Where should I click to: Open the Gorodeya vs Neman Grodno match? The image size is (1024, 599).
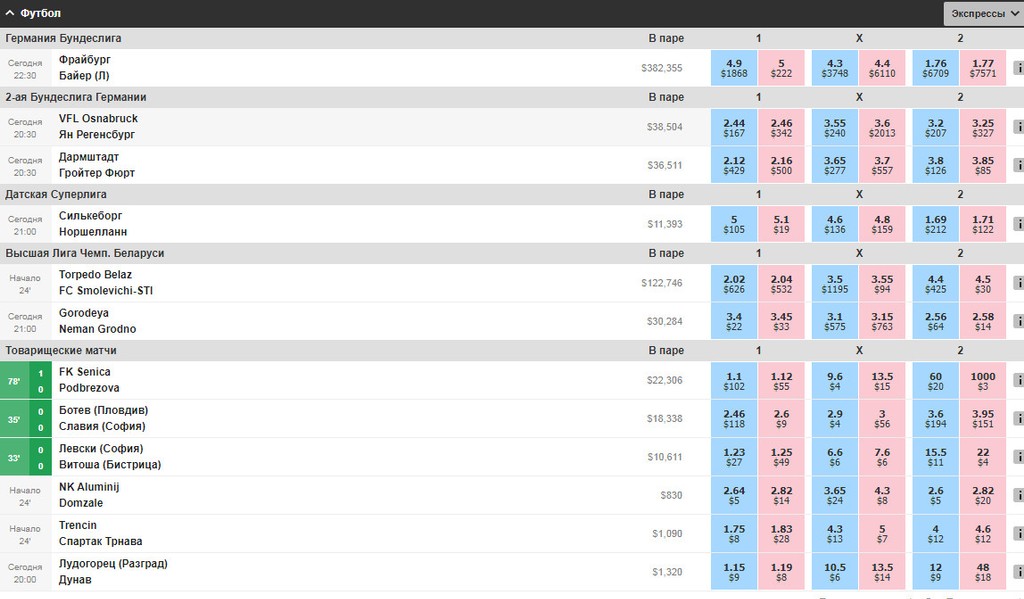tap(97, 321)
